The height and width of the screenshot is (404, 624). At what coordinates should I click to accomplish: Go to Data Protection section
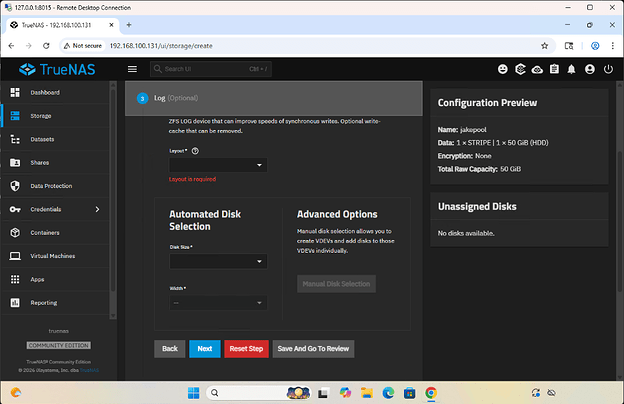point(55,186)
